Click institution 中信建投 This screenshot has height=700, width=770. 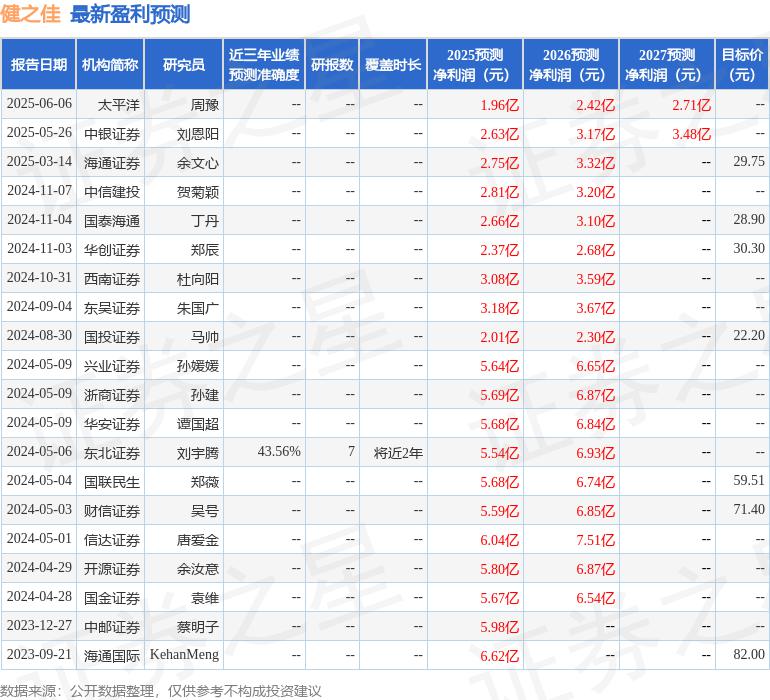tap(111, 192)
